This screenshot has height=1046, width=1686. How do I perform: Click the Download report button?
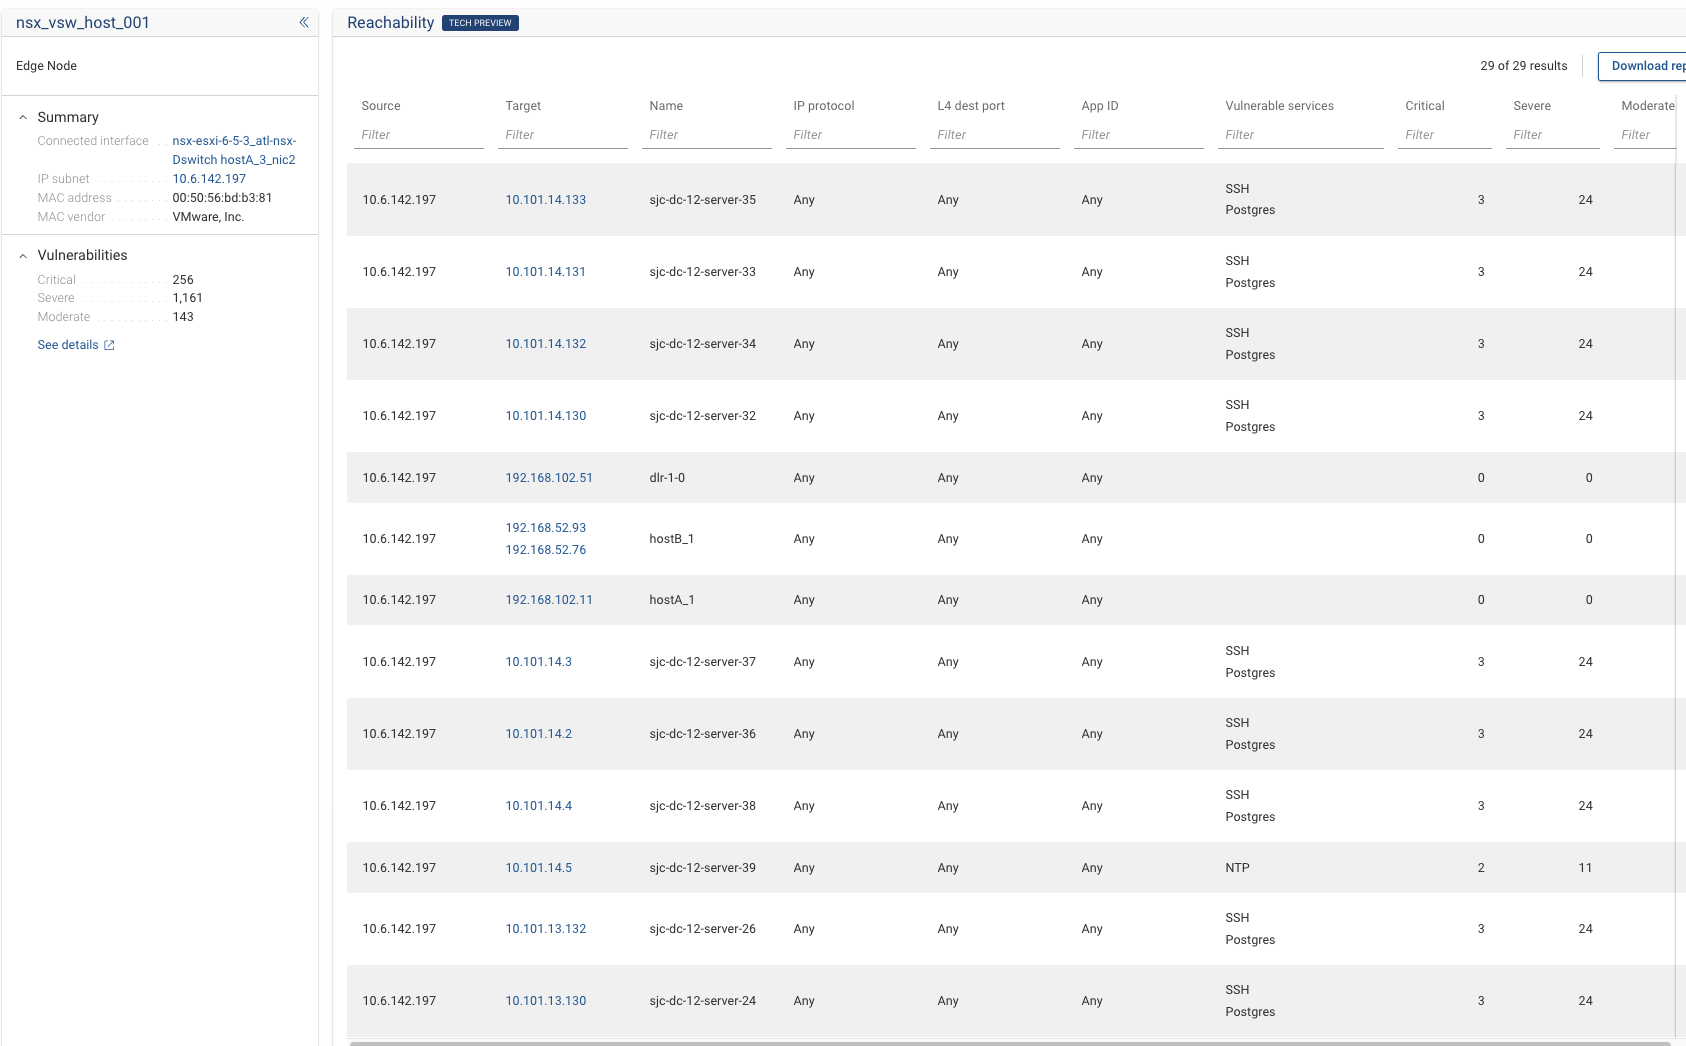(1645, 66)
